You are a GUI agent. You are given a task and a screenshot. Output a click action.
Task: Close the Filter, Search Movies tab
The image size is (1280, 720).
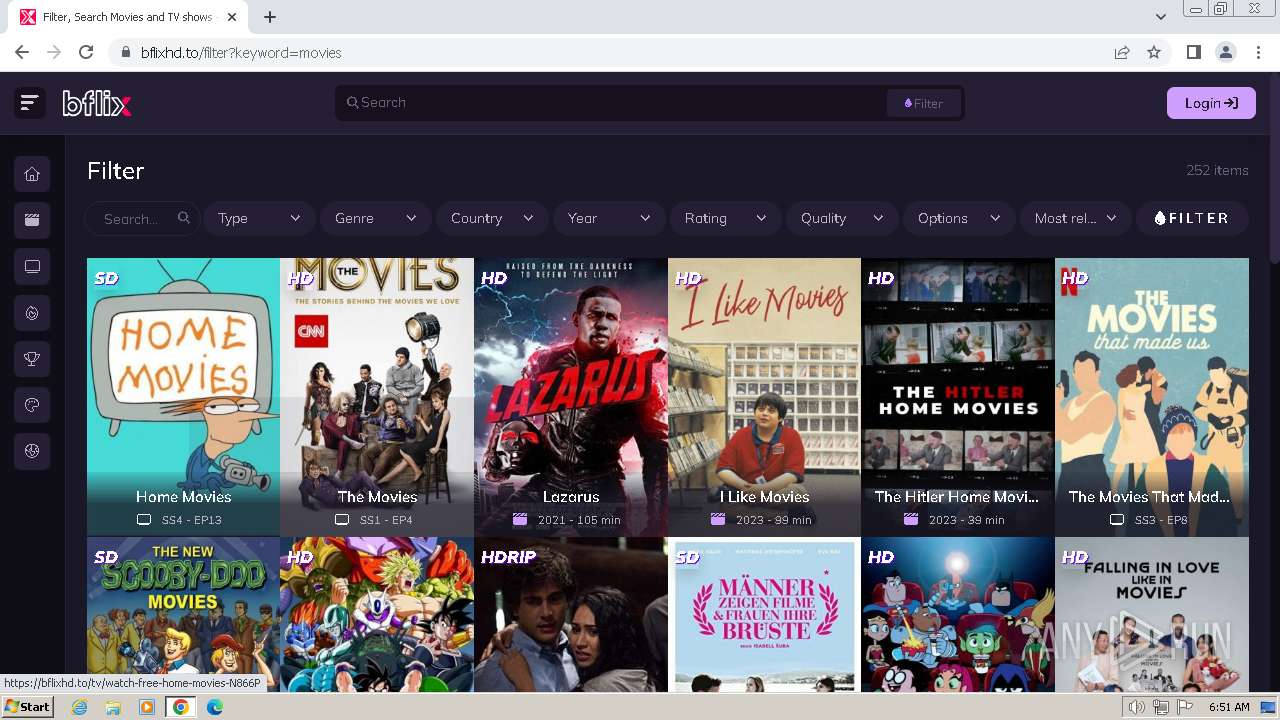pos(234,17)
